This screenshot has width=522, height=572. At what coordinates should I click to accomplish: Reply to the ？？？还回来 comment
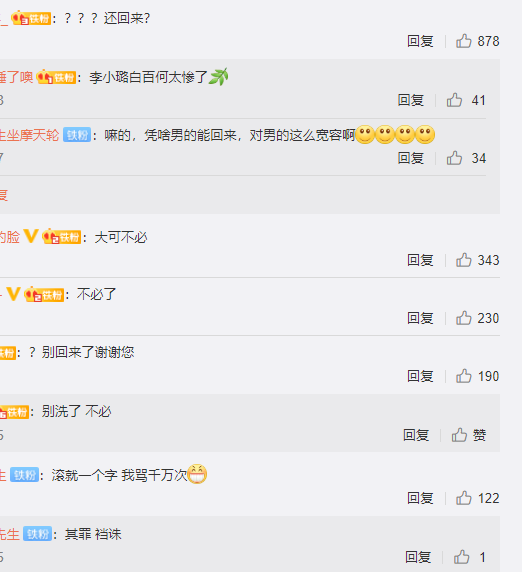420,41
